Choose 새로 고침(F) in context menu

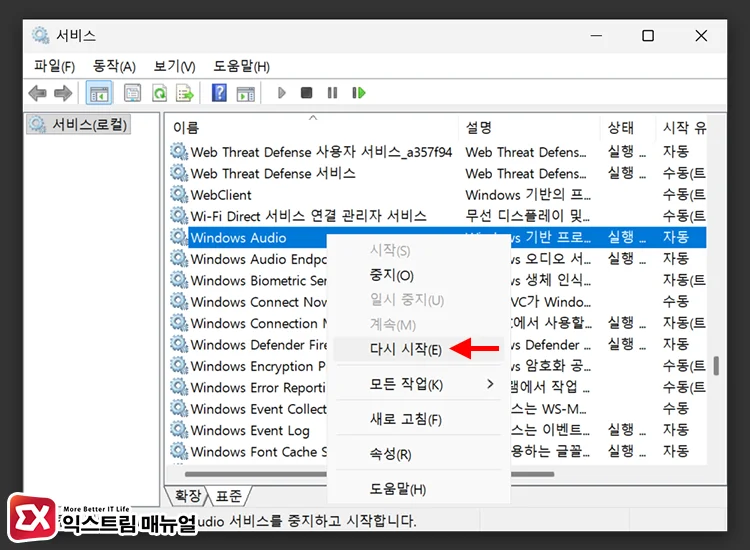[406, 419]
